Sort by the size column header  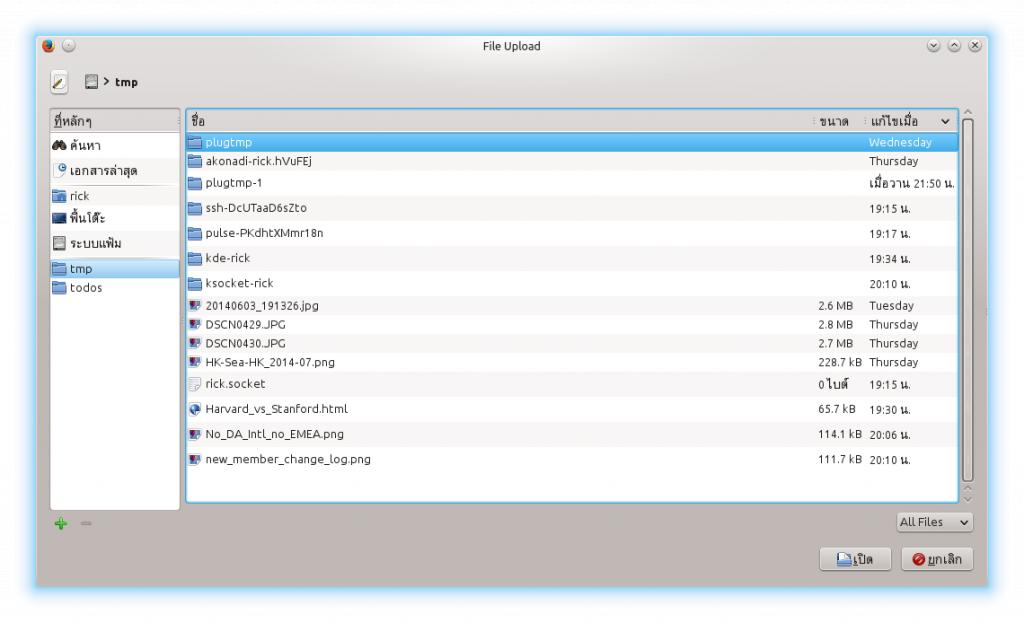tap(833, 121)
